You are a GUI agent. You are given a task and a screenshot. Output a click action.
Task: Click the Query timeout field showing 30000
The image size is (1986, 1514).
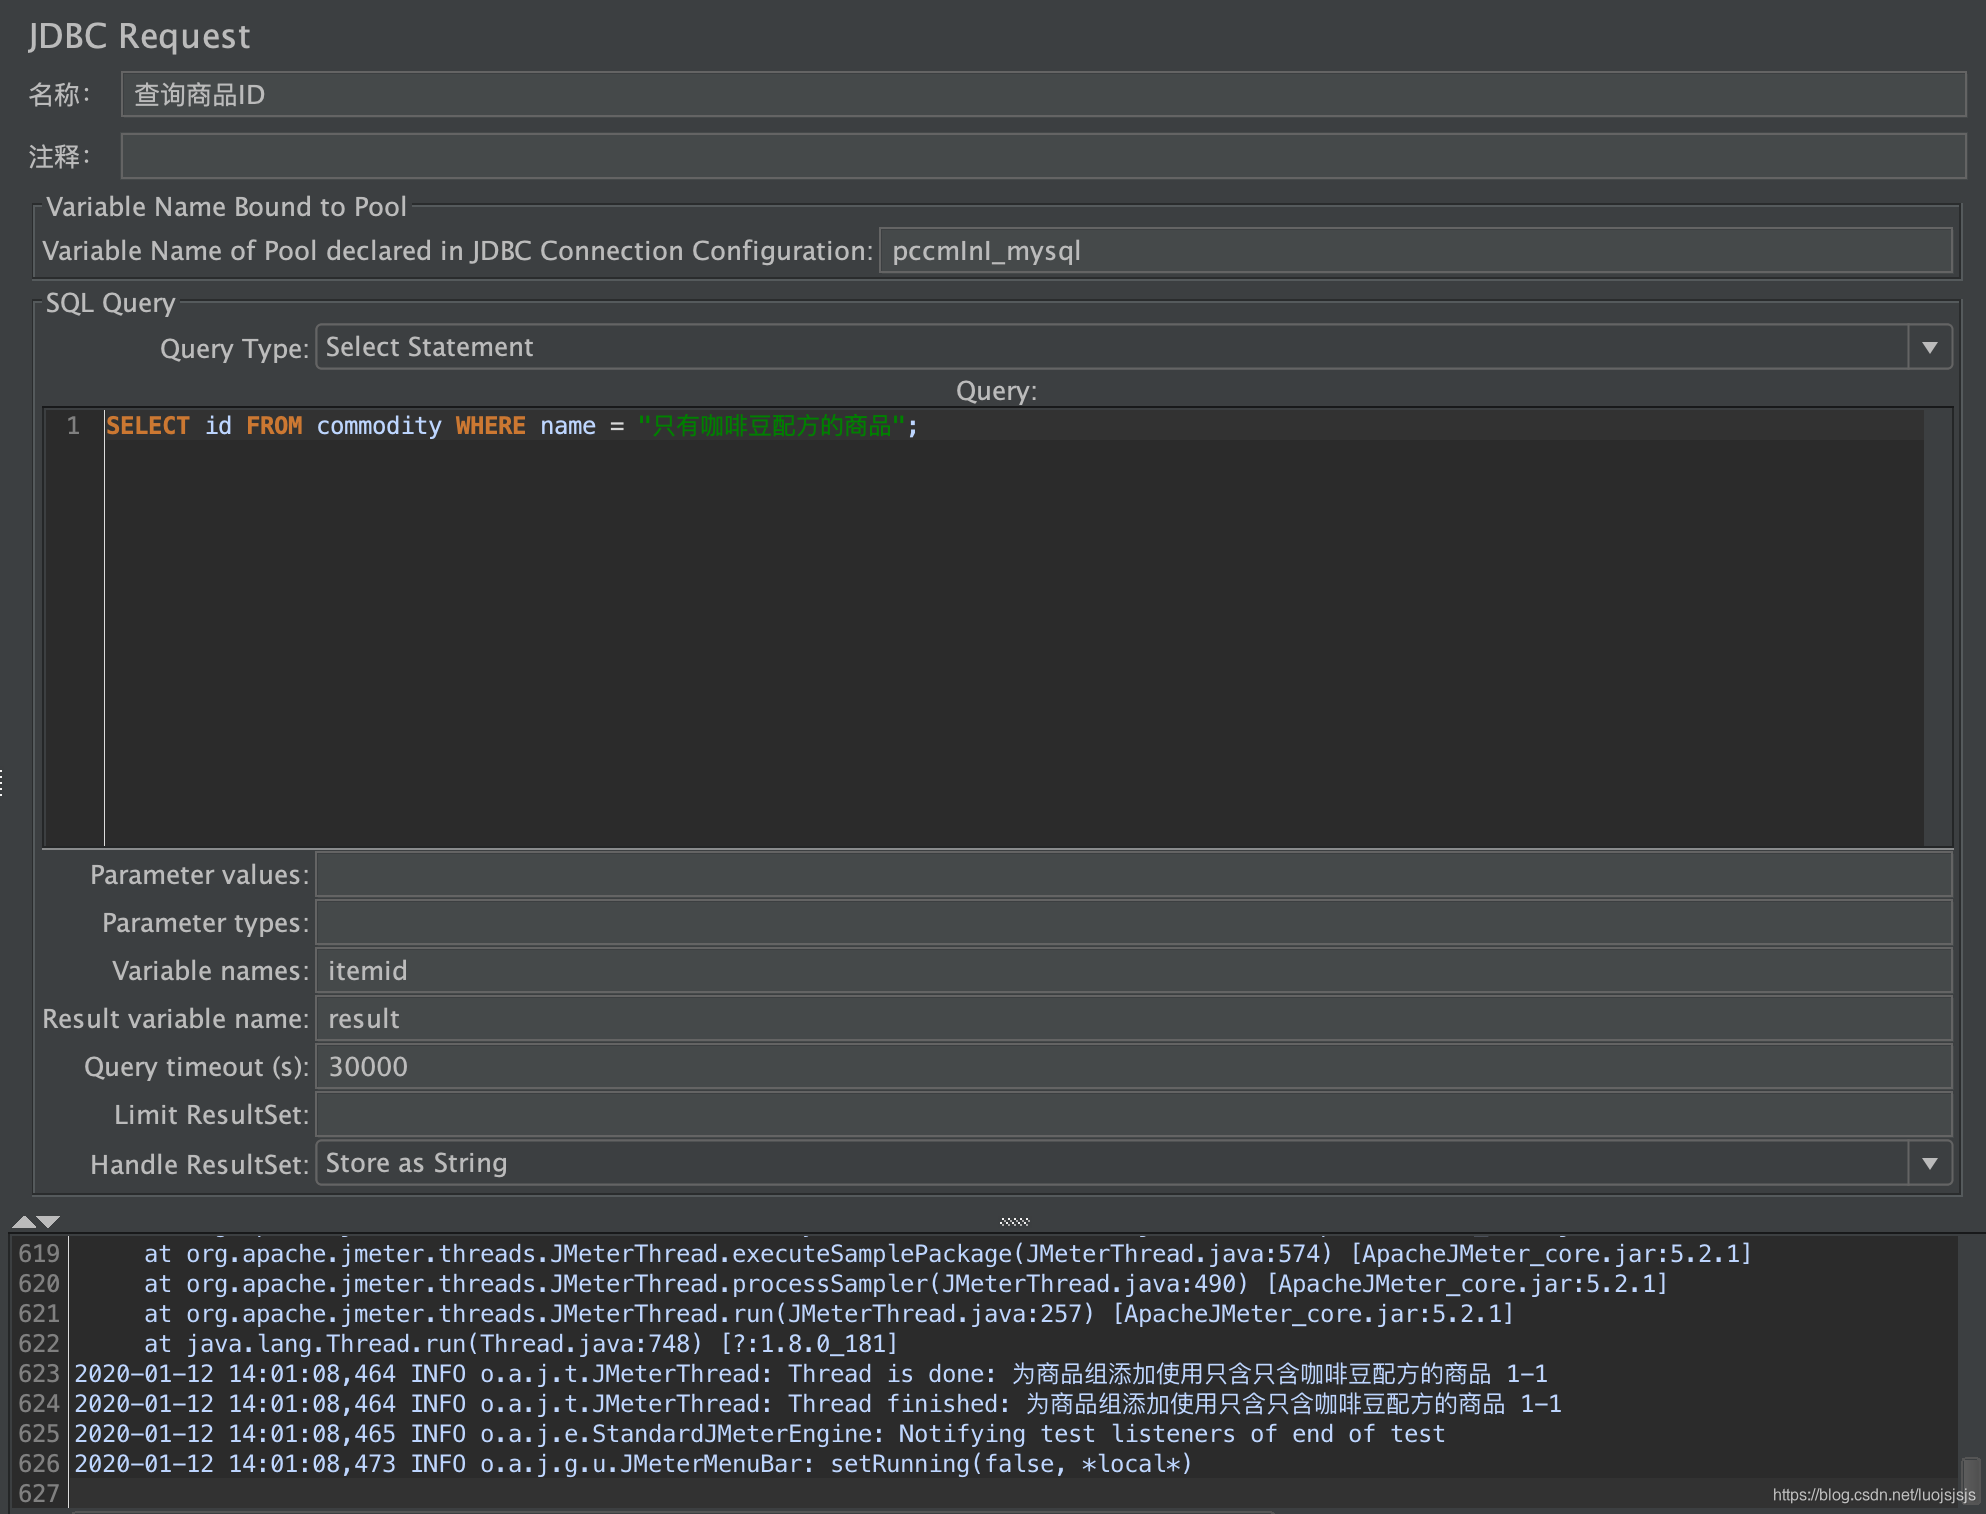pos(1134,1067)
